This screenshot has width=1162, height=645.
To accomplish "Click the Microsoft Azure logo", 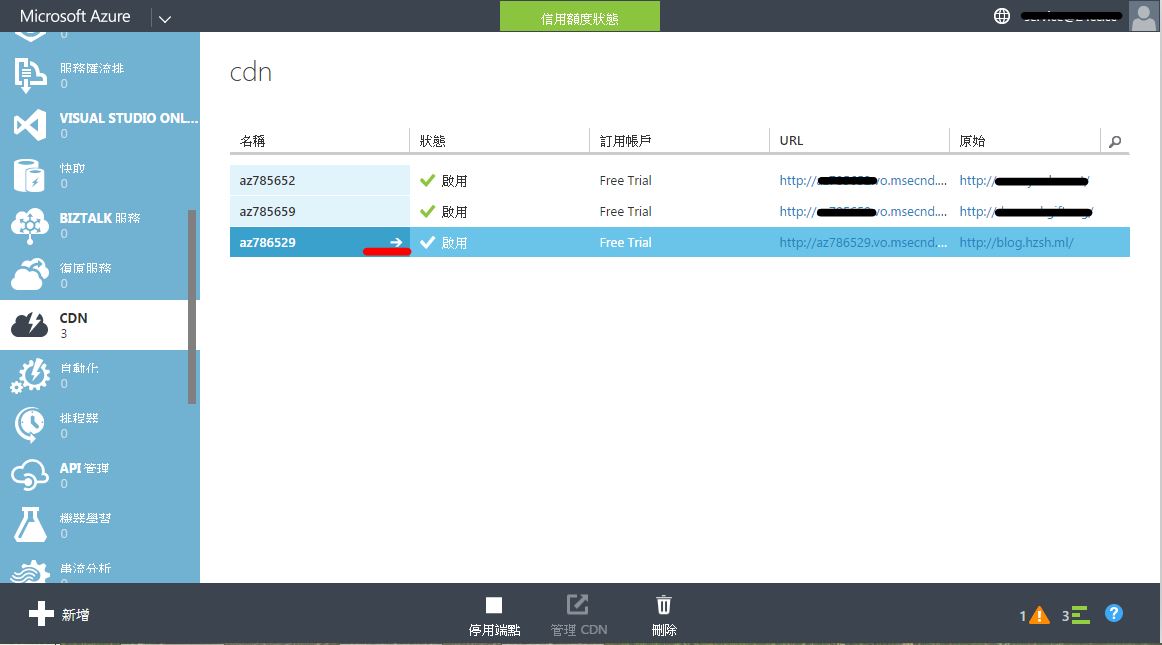I will [75, 16].
